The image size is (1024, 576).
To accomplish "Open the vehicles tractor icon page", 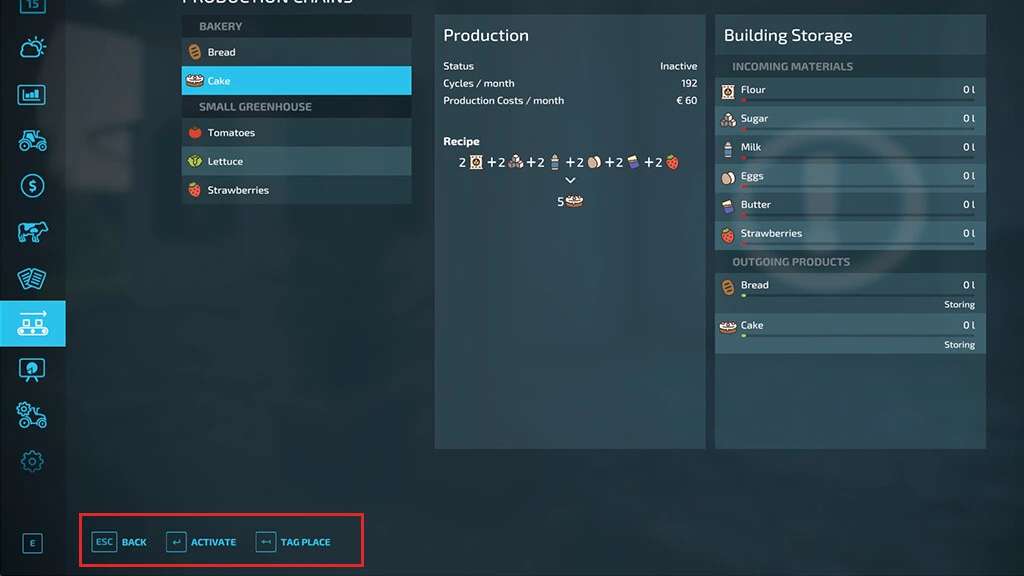I will (32, 140).
